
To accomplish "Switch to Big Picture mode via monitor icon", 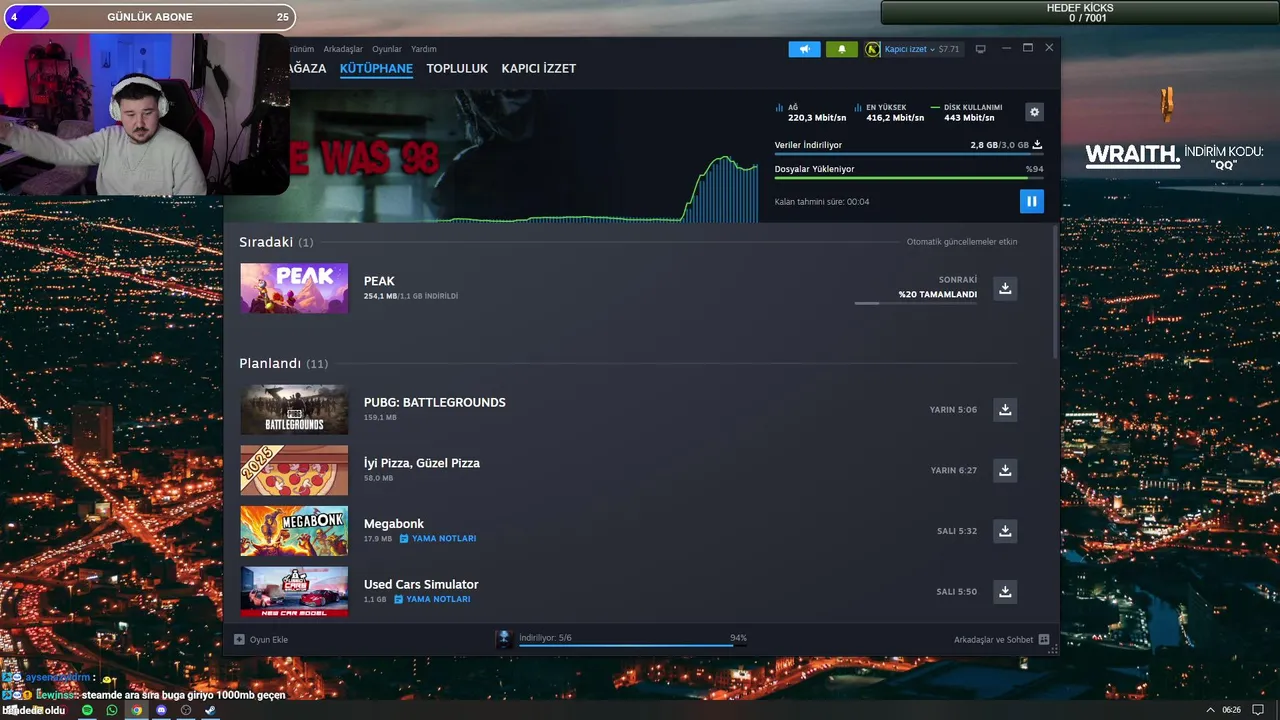I will [981, 49].
